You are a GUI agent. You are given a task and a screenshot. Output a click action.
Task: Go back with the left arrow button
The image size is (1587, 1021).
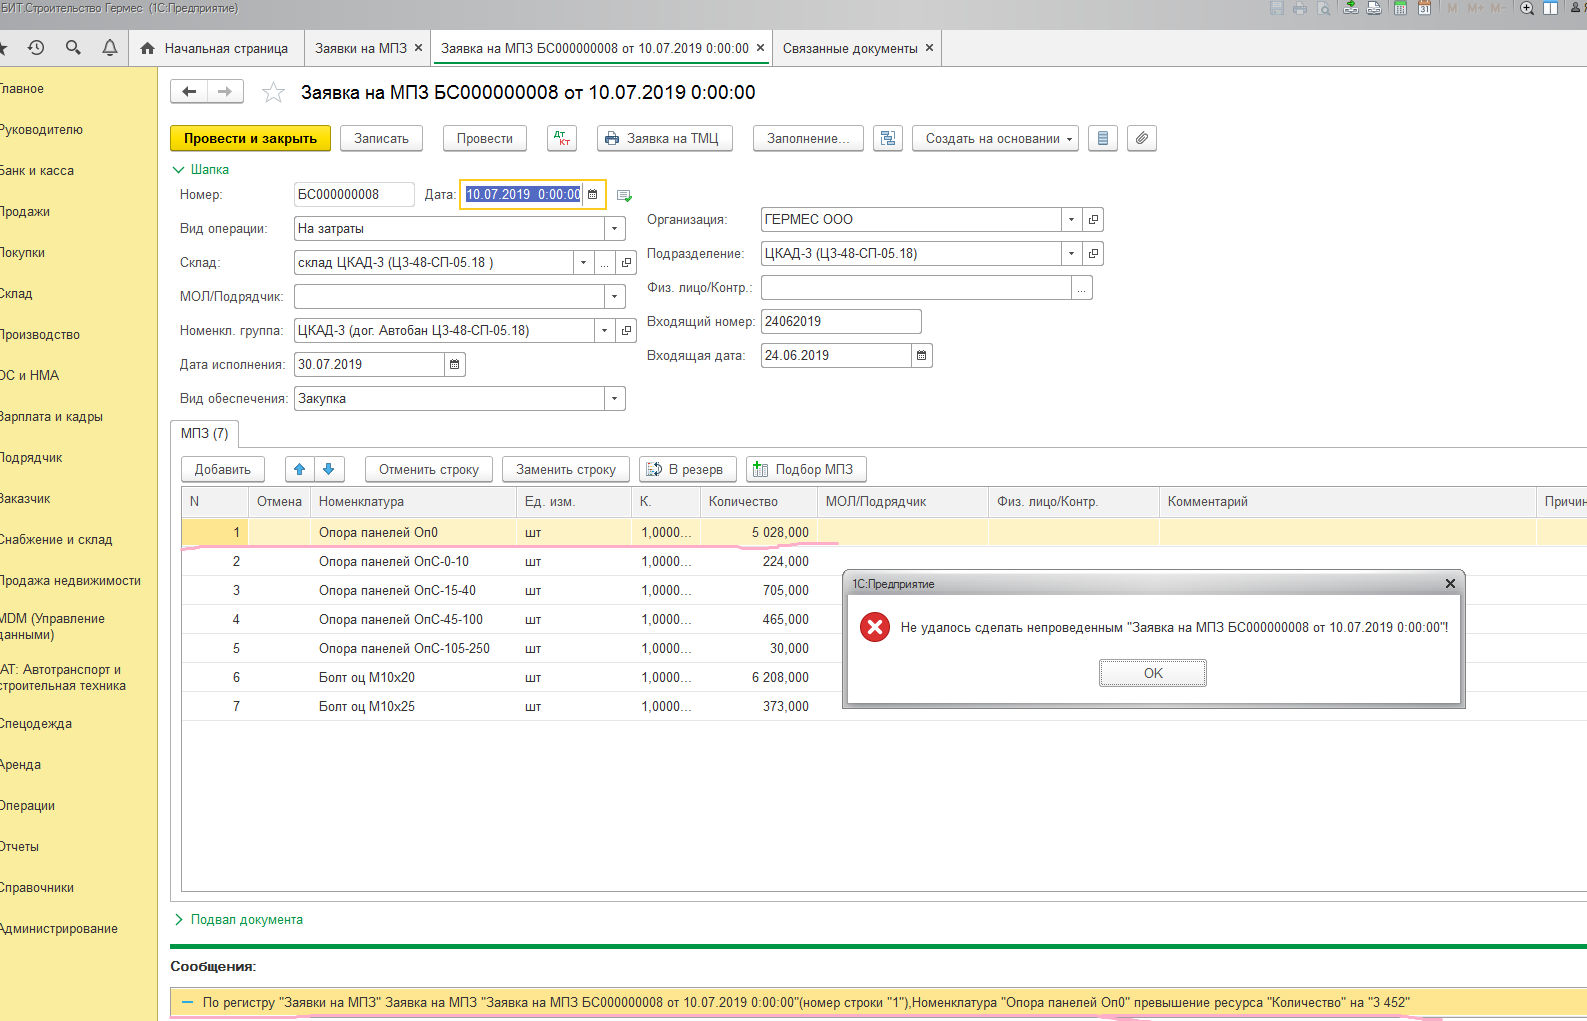[189, 92]
